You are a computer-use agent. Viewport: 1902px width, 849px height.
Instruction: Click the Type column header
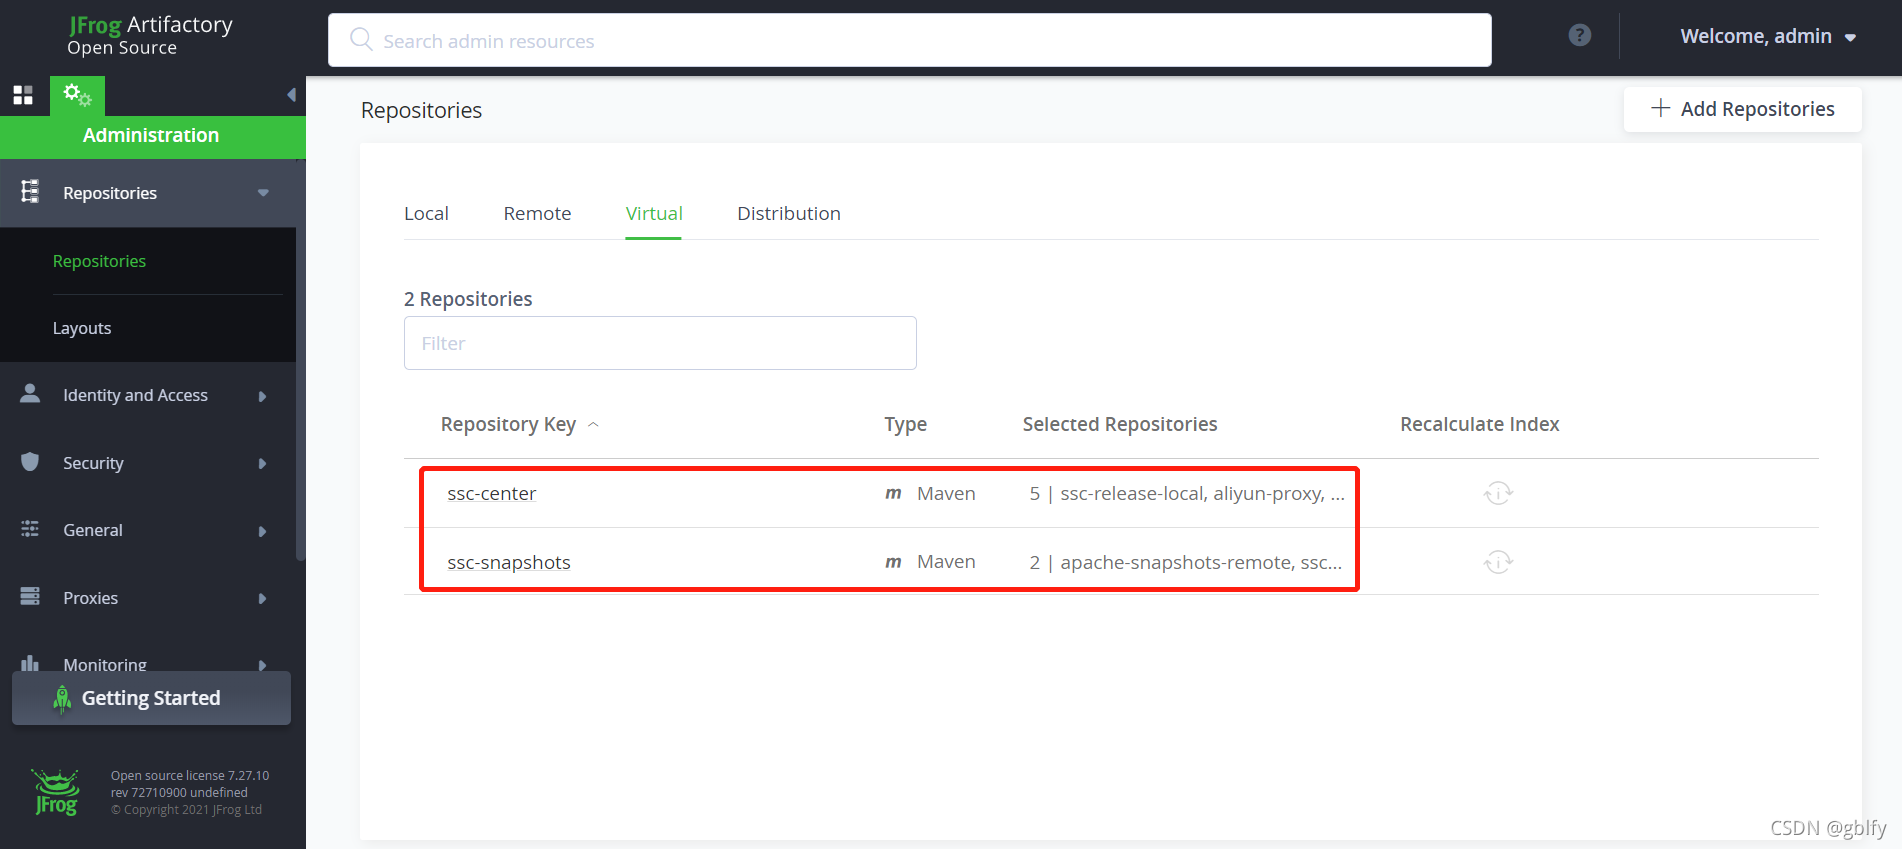(x=905, y=424)
